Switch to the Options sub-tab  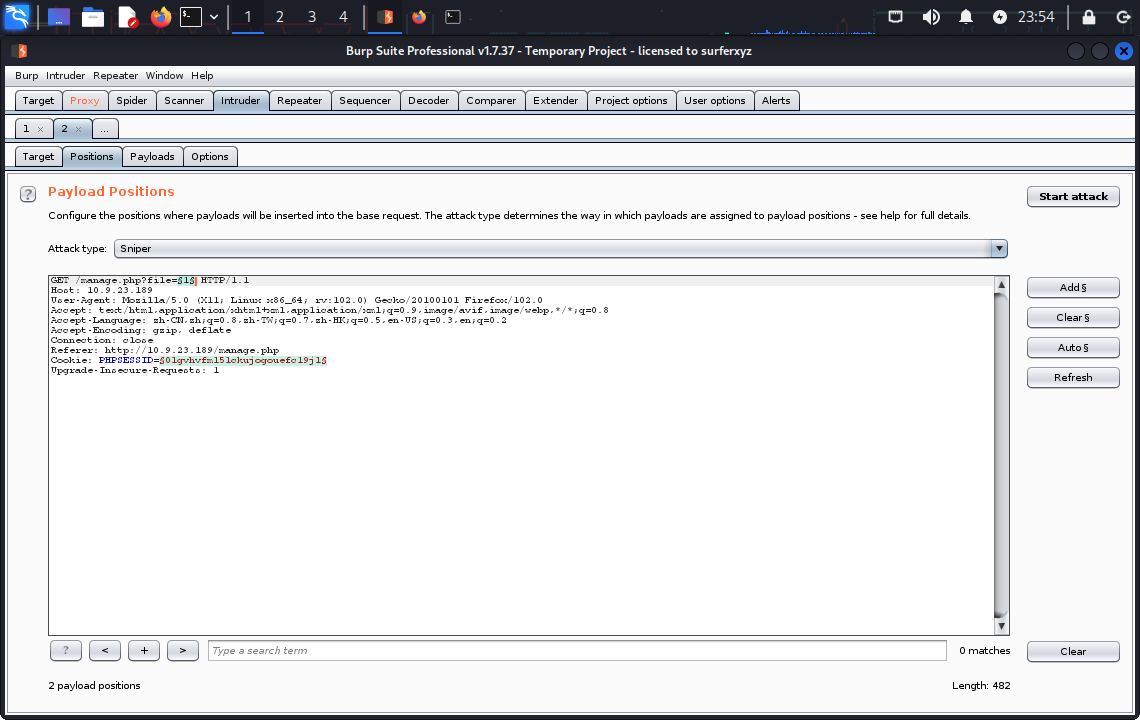(x=210, y=156)
